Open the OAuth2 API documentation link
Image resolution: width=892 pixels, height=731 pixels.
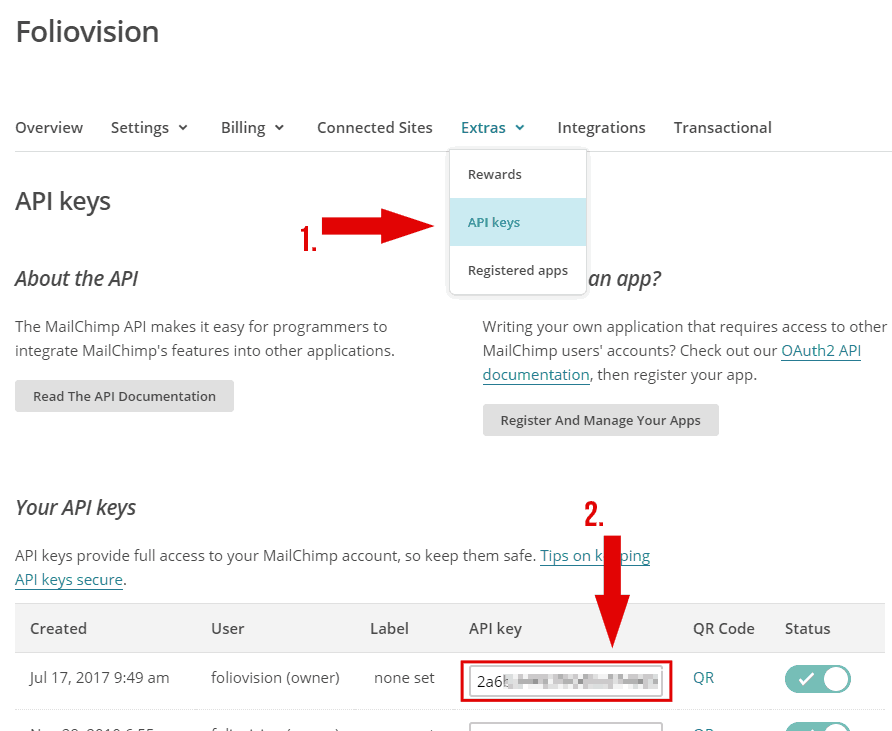(x=820, y=350)
